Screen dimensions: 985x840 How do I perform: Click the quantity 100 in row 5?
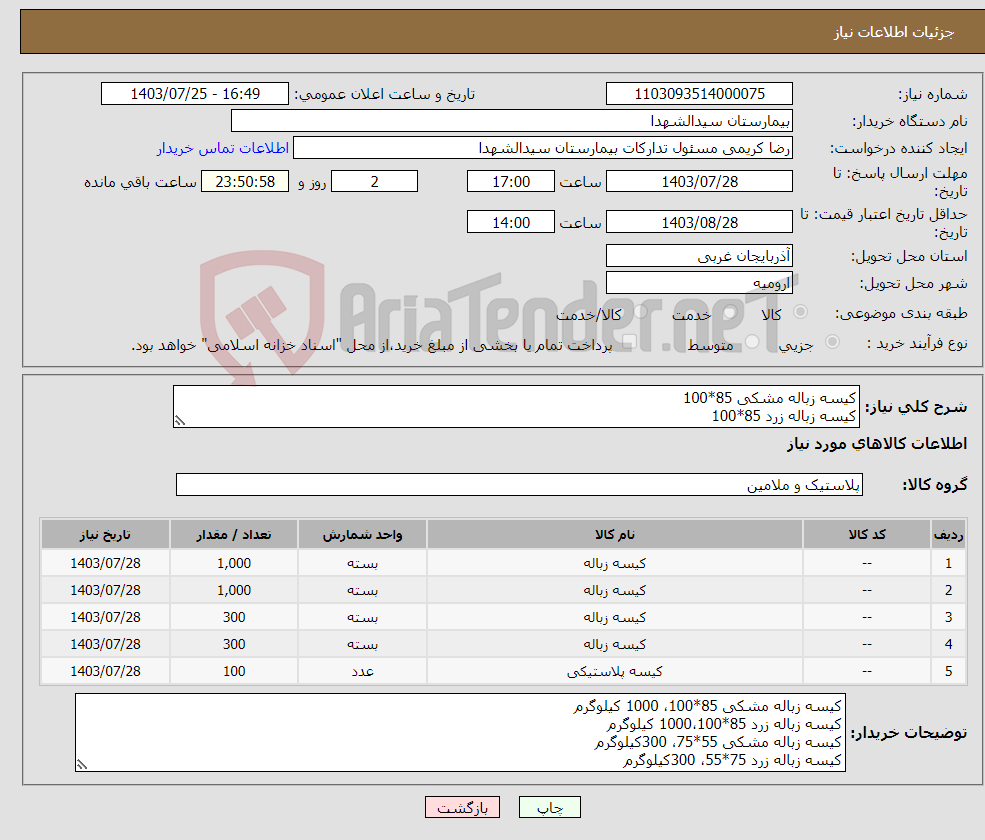coord(234,672)
